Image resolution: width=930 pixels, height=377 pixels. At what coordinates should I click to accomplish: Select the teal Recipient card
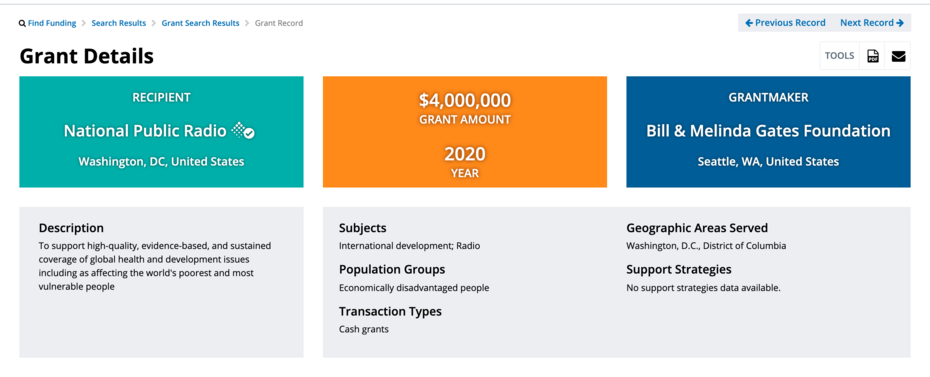tap(161, 132)
